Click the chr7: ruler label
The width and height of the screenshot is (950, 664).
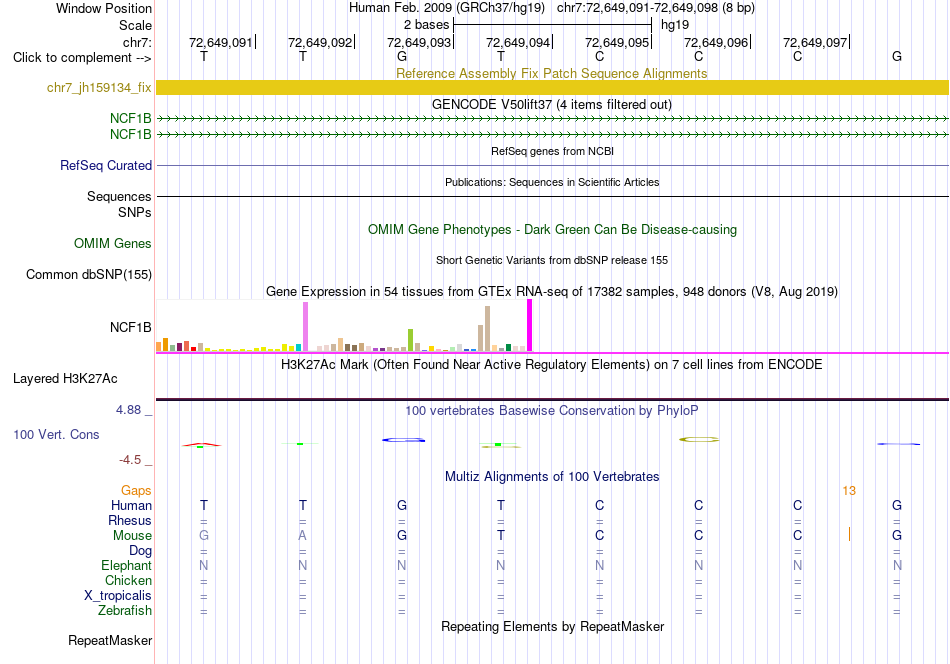pos(138,42)
